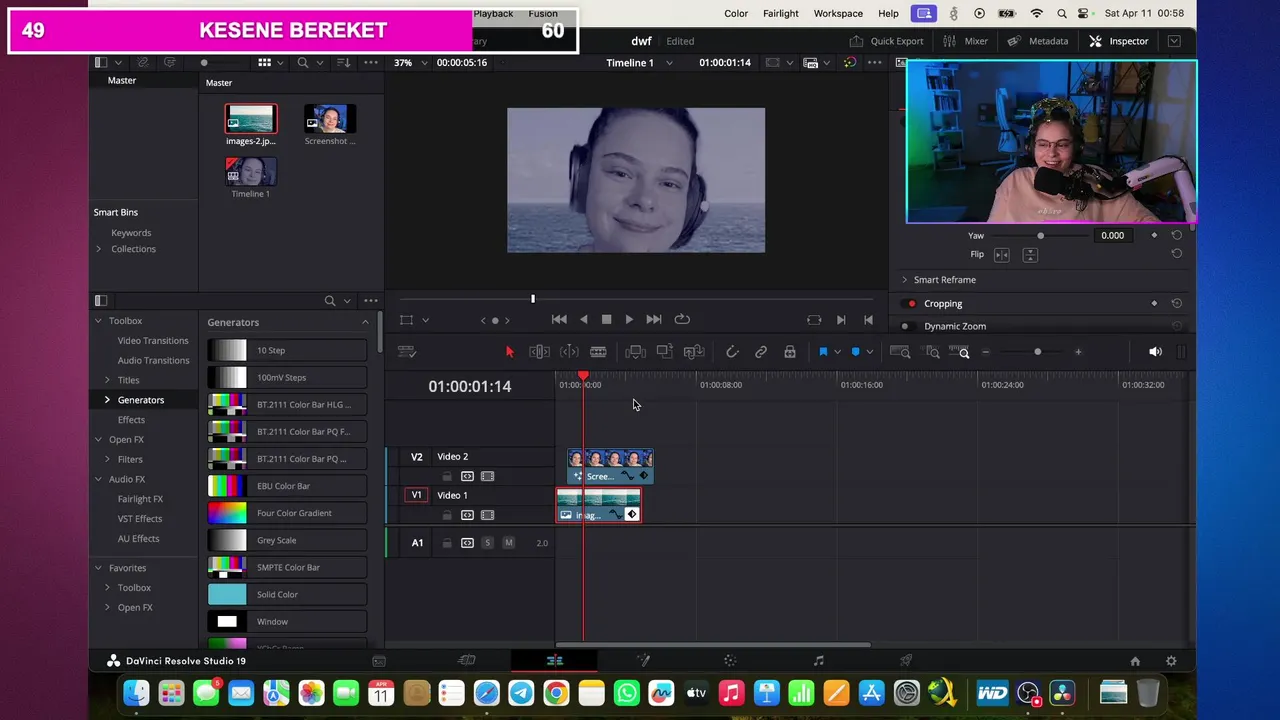Open the Deliver page rocket icon
Screen dimensions: 1280x720
906,661
